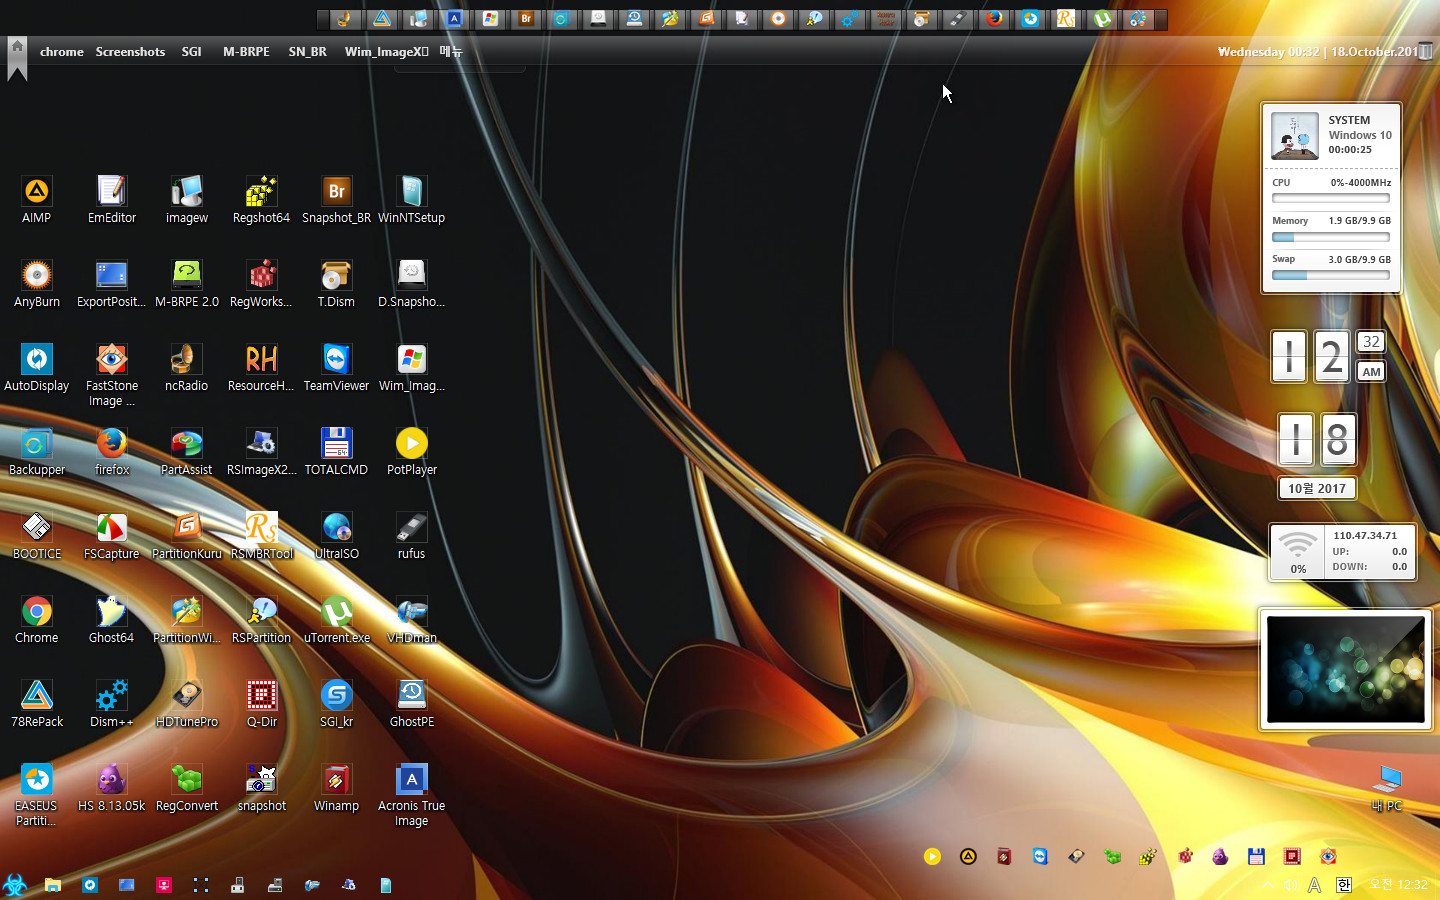Click the Br icon in top dock
Screen dimensions: 1440x900
(x=526, y=18)
